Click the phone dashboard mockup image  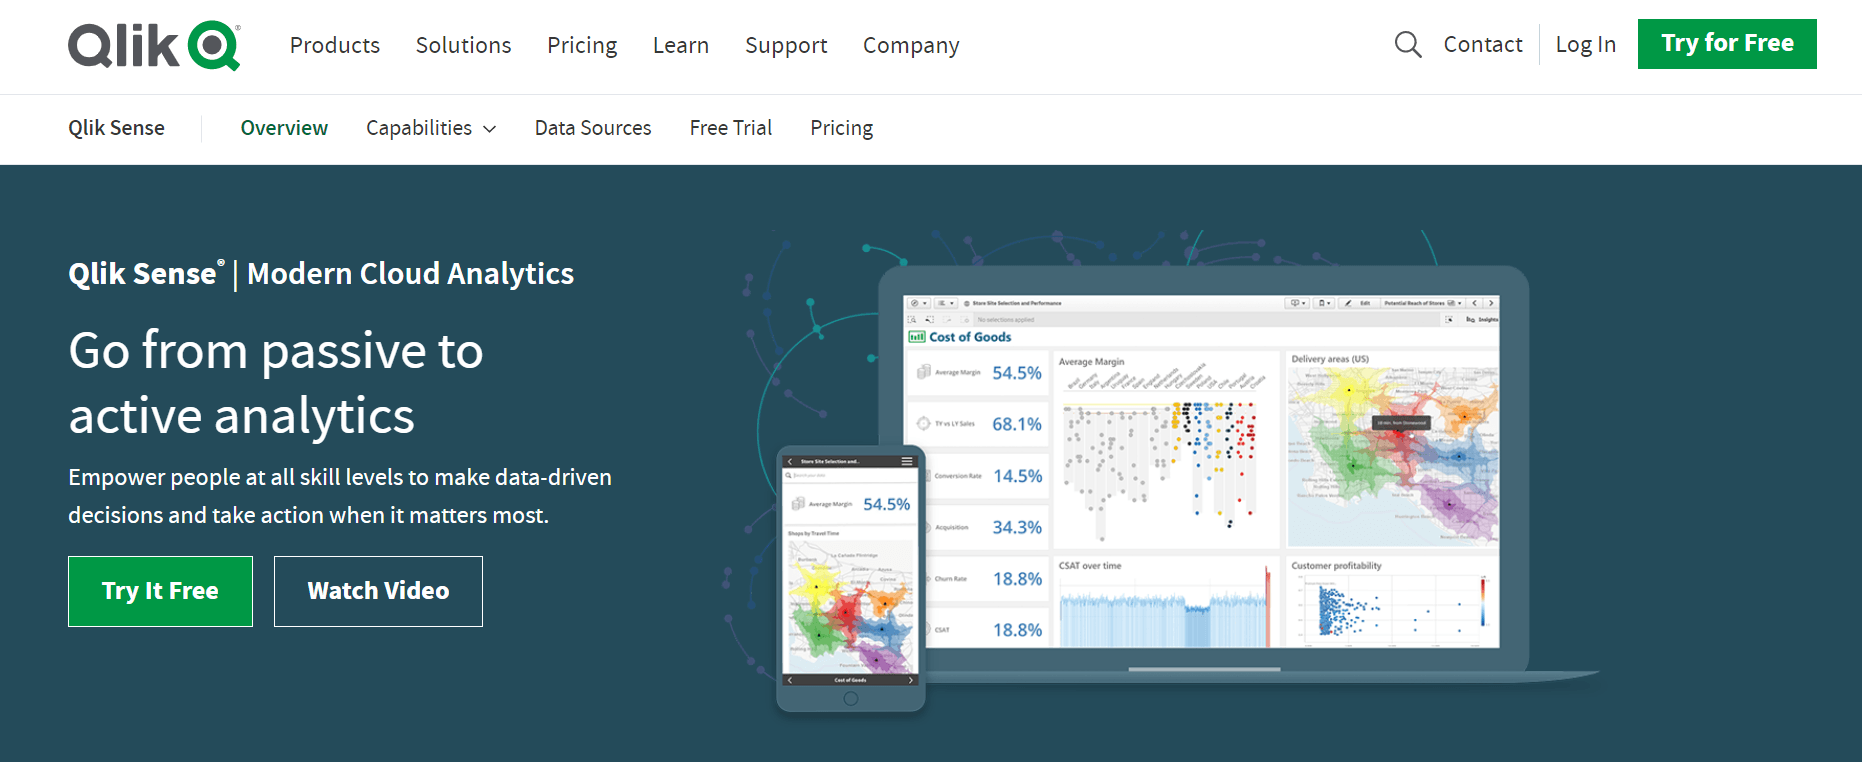(851, 578)
